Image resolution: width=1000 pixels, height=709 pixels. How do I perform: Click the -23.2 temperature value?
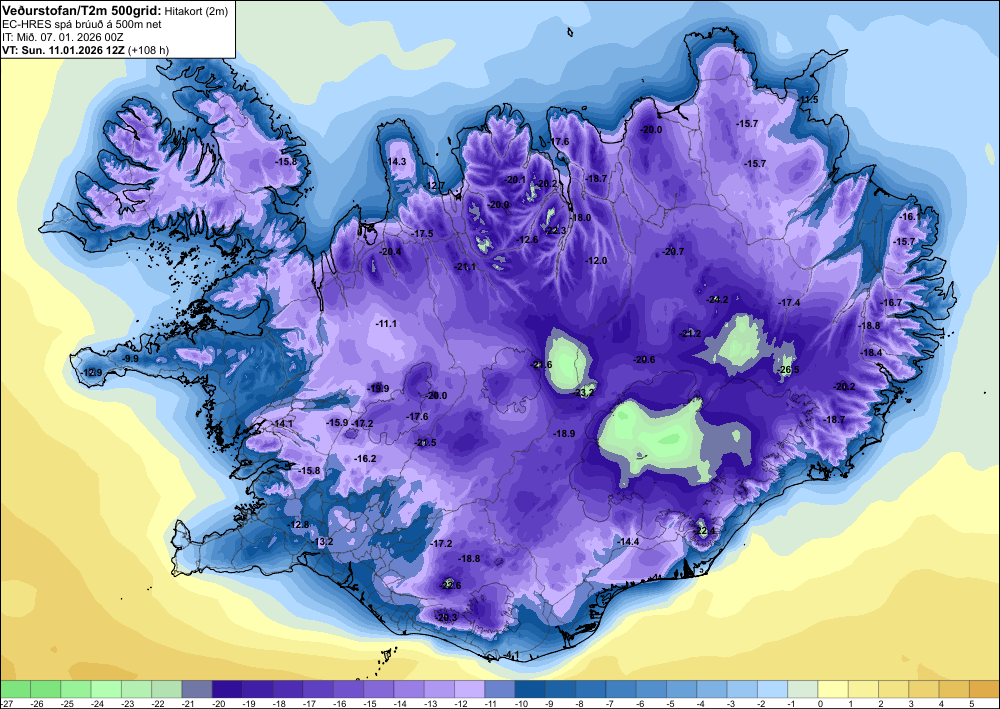[x=584, y=393]
